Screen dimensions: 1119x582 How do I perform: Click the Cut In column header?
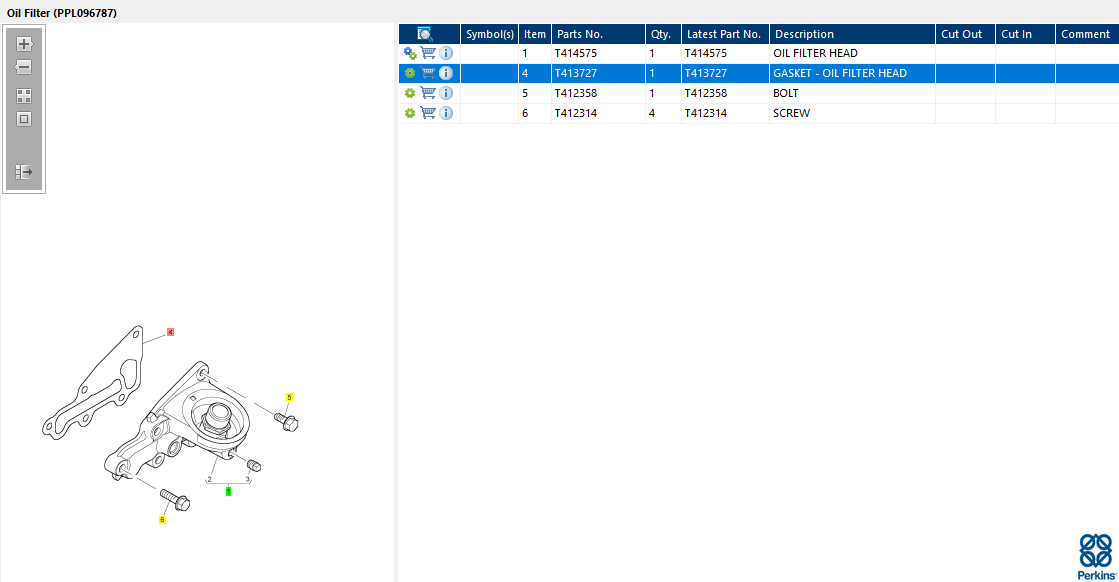pos(1026,34)
